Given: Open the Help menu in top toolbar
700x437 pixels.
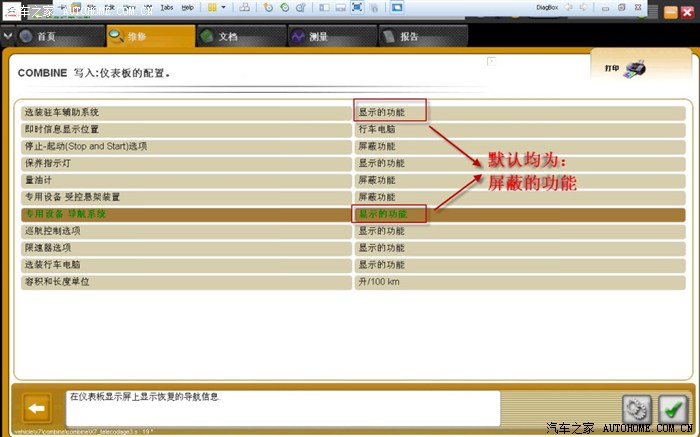Looking at the screenshot, I should click(x=187, y=7).
